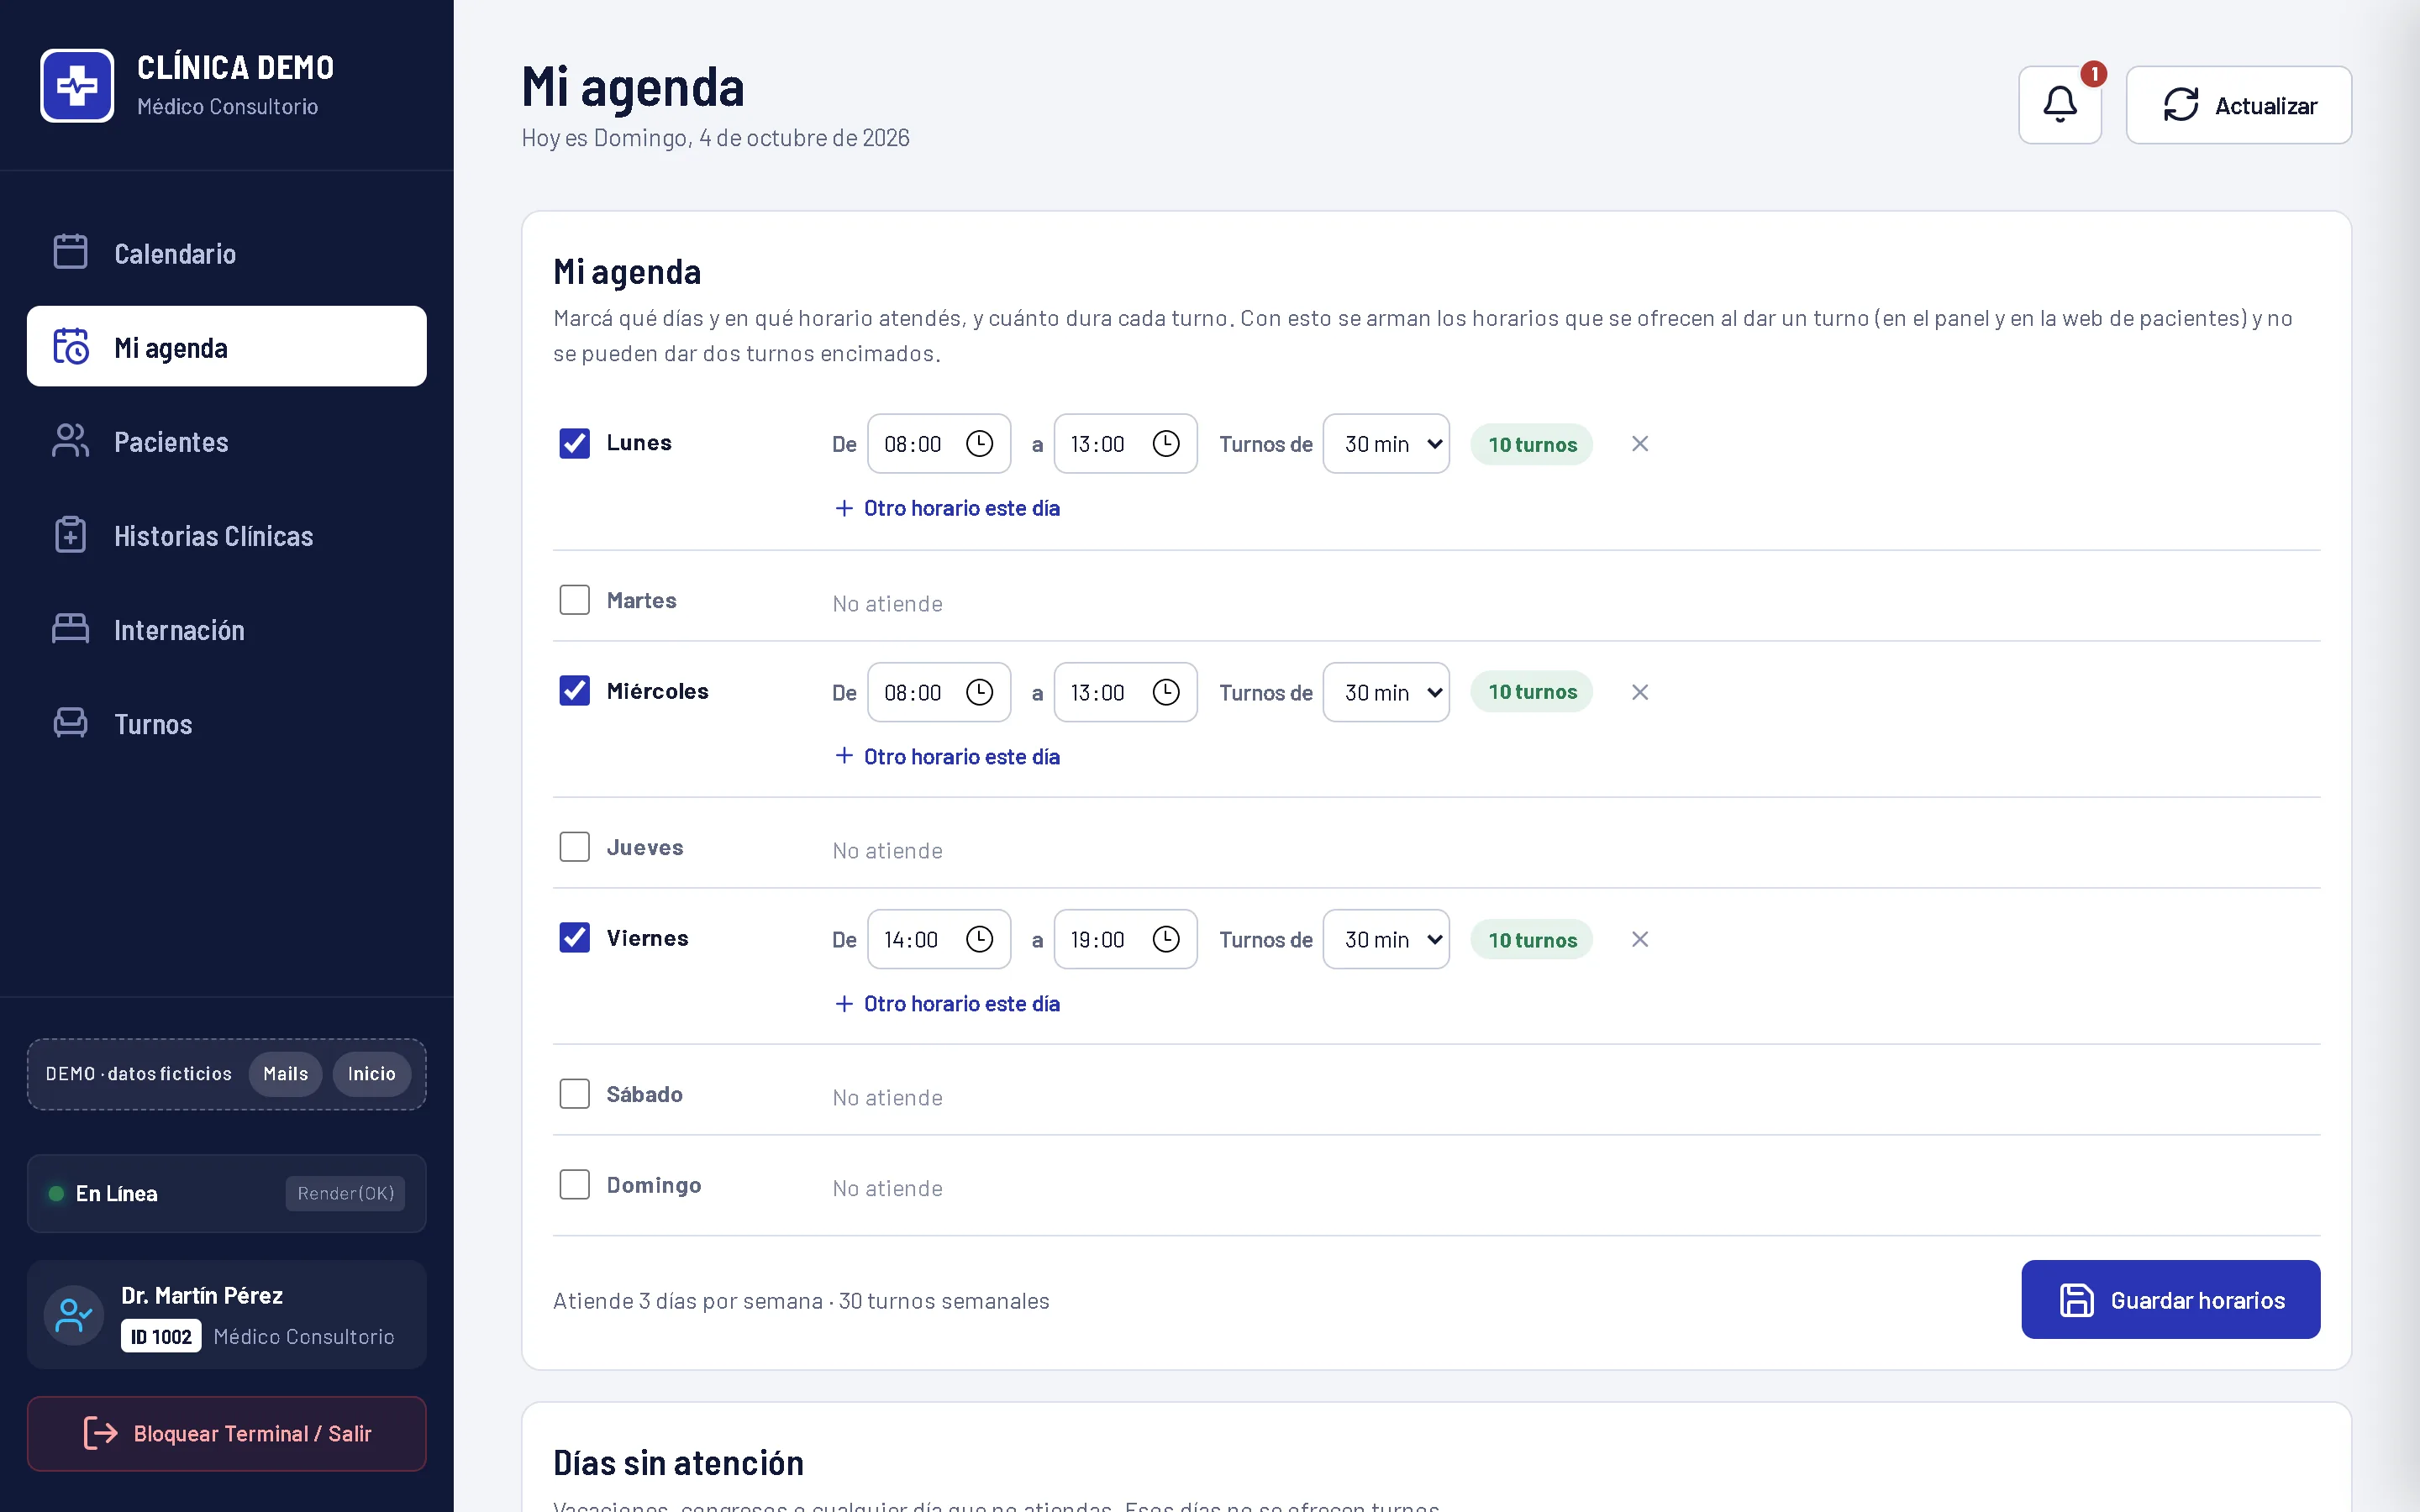The image size is (2420, 1512).
Task: Click the plus icon for Viernes extra schedule
Action: (844, 1003)
